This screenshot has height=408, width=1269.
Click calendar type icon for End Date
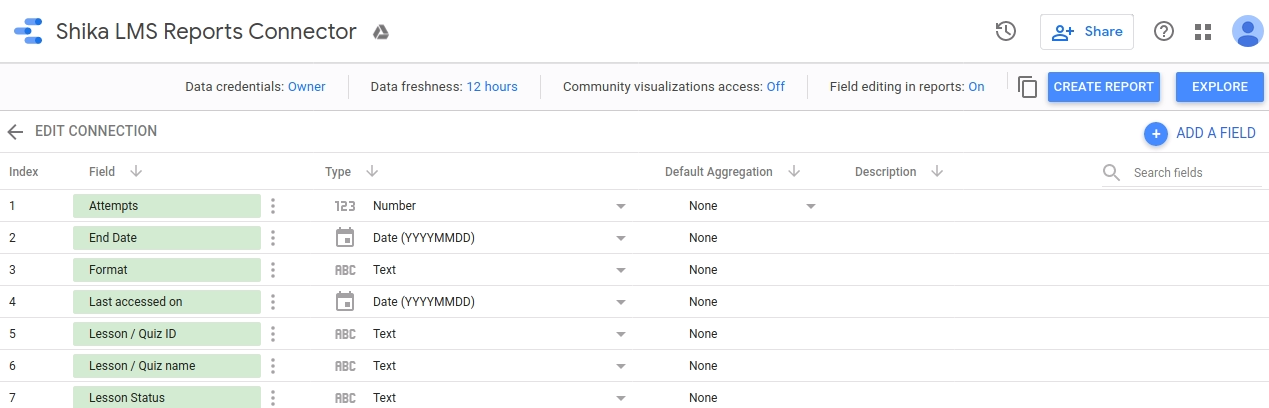tap(345, 238)
